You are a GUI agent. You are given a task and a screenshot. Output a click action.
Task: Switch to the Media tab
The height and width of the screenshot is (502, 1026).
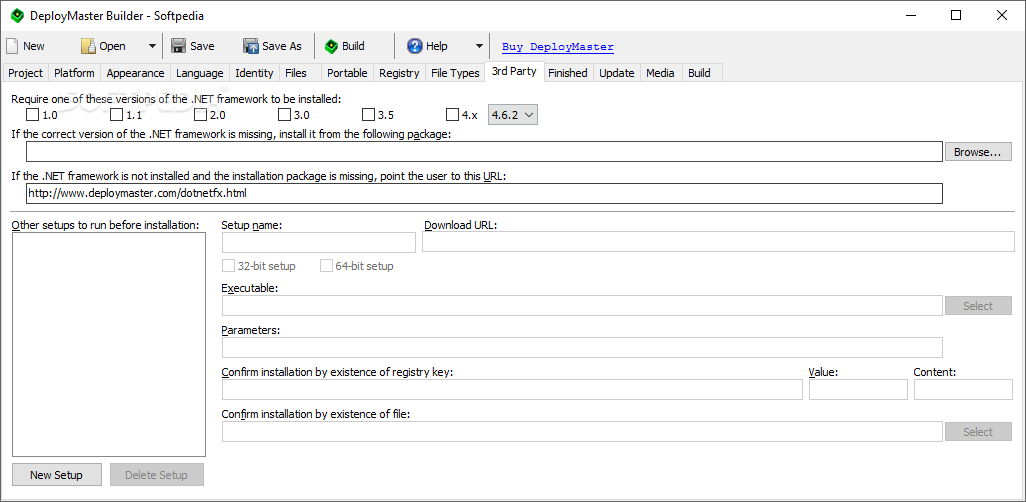tap(660, 73)
